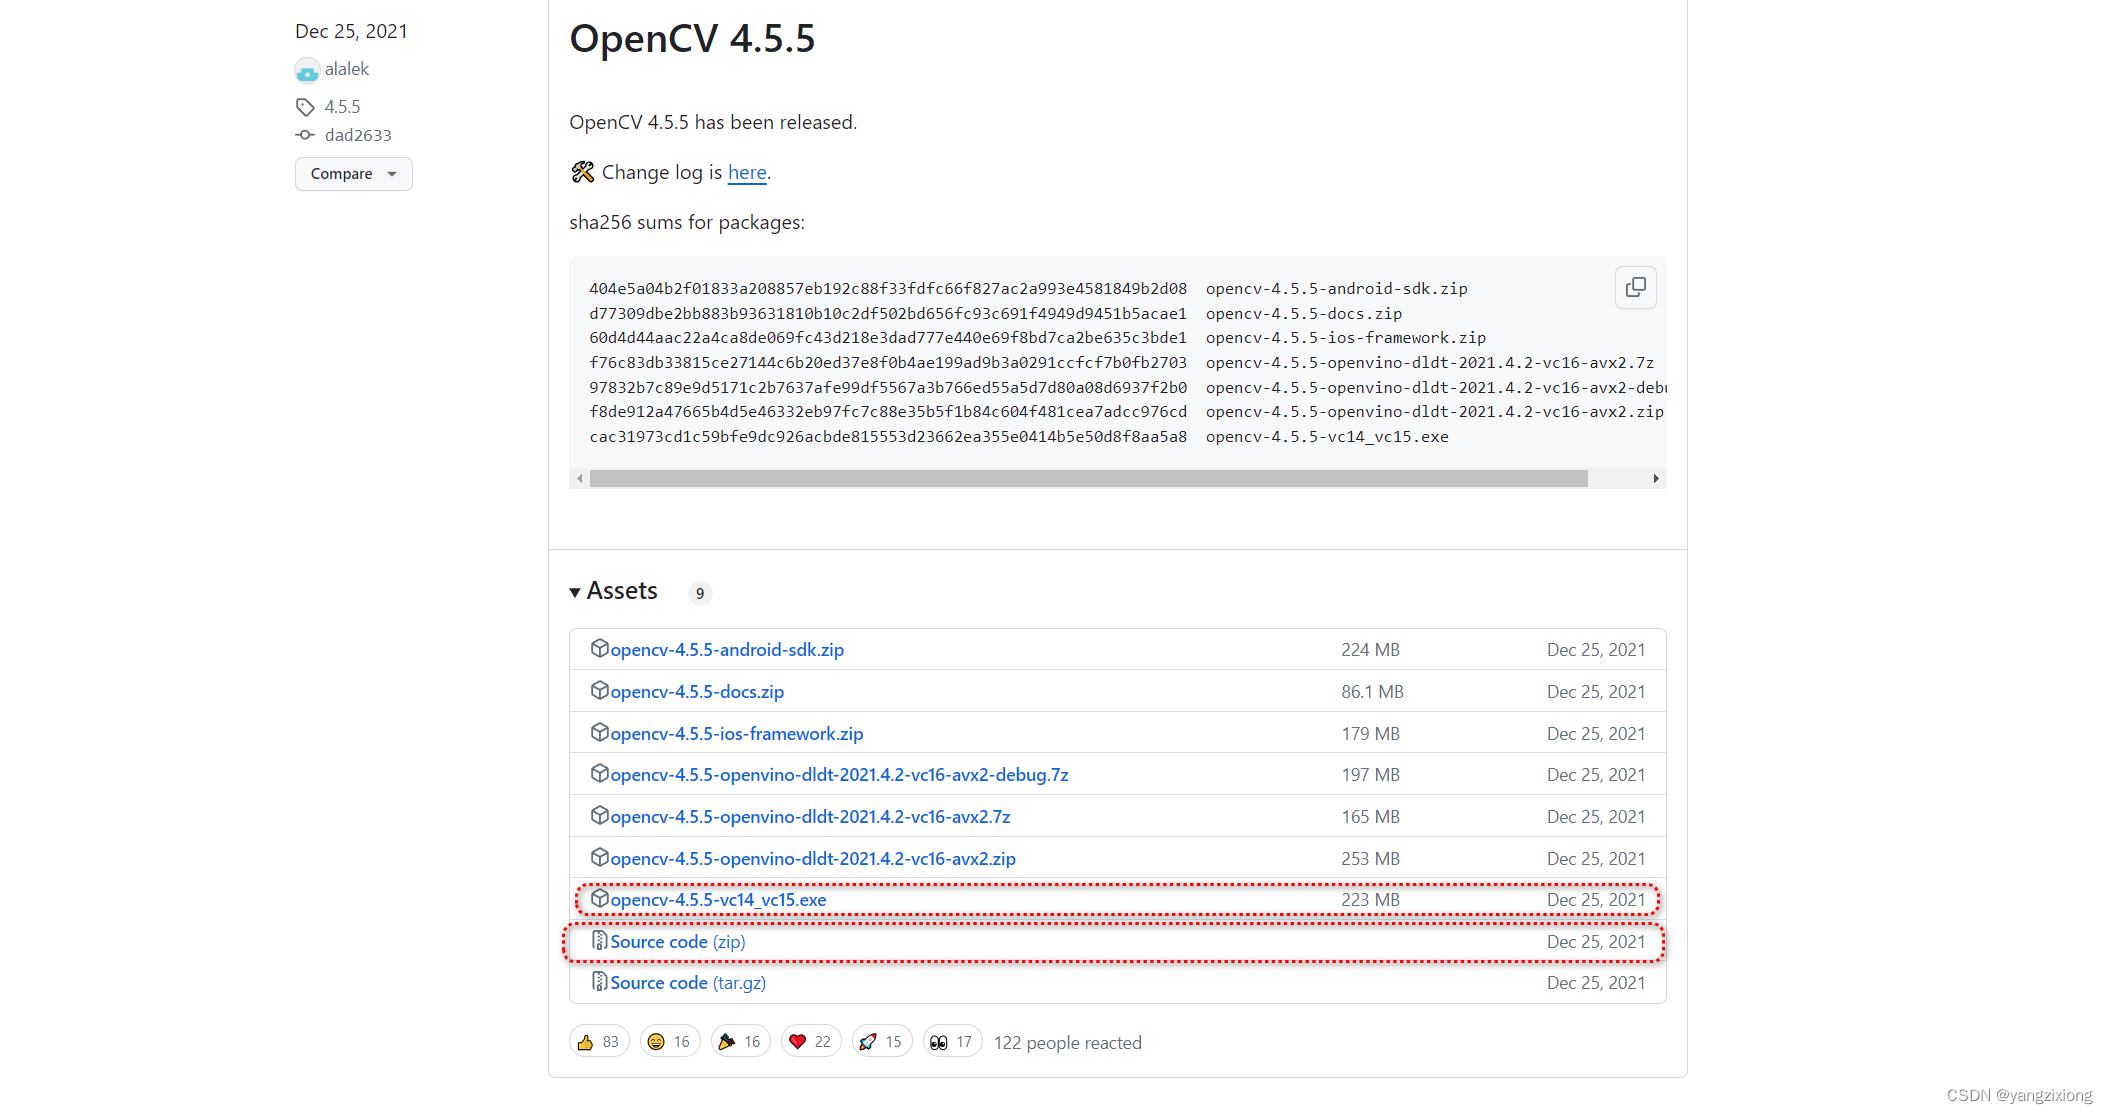2108x1114 pixels.
Task: Click 'OpenCV 4.5.5 has been released.' text
Action: pos(713,122)
